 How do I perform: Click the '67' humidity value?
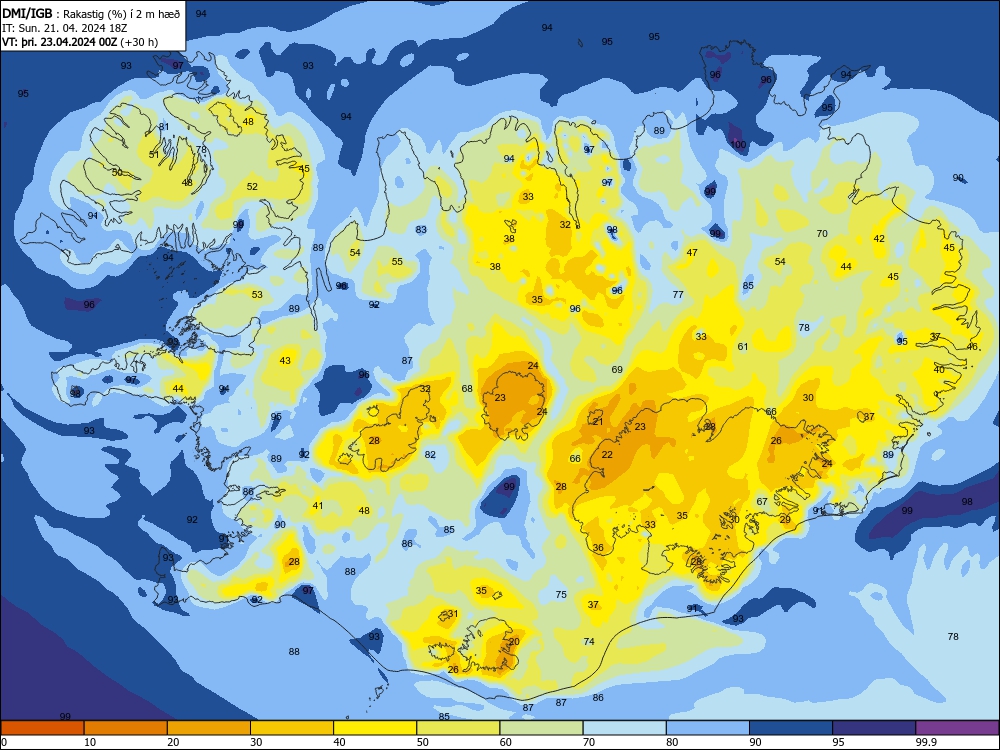762,502
